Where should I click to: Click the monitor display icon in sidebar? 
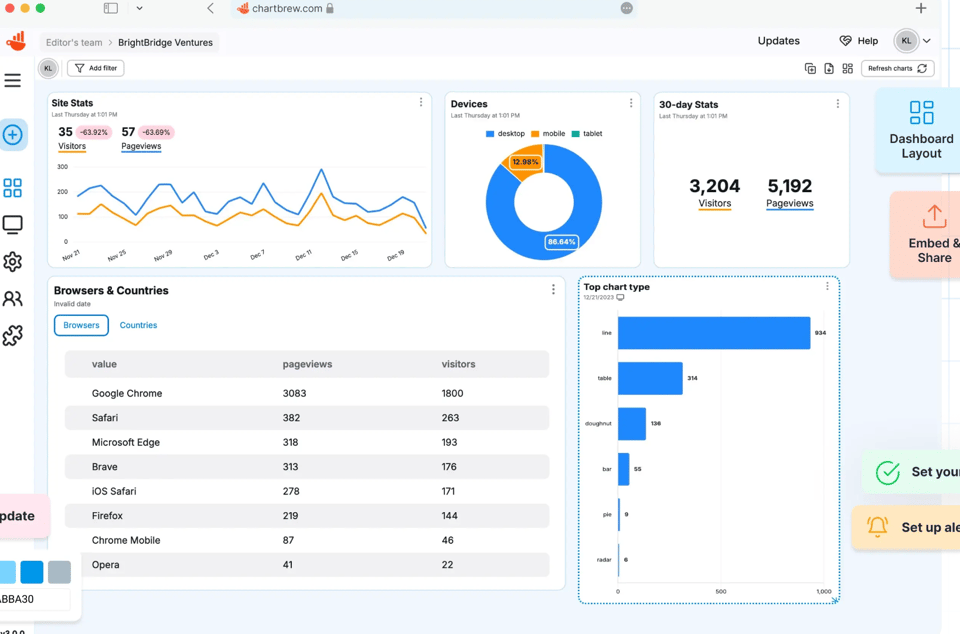point(13,225)
